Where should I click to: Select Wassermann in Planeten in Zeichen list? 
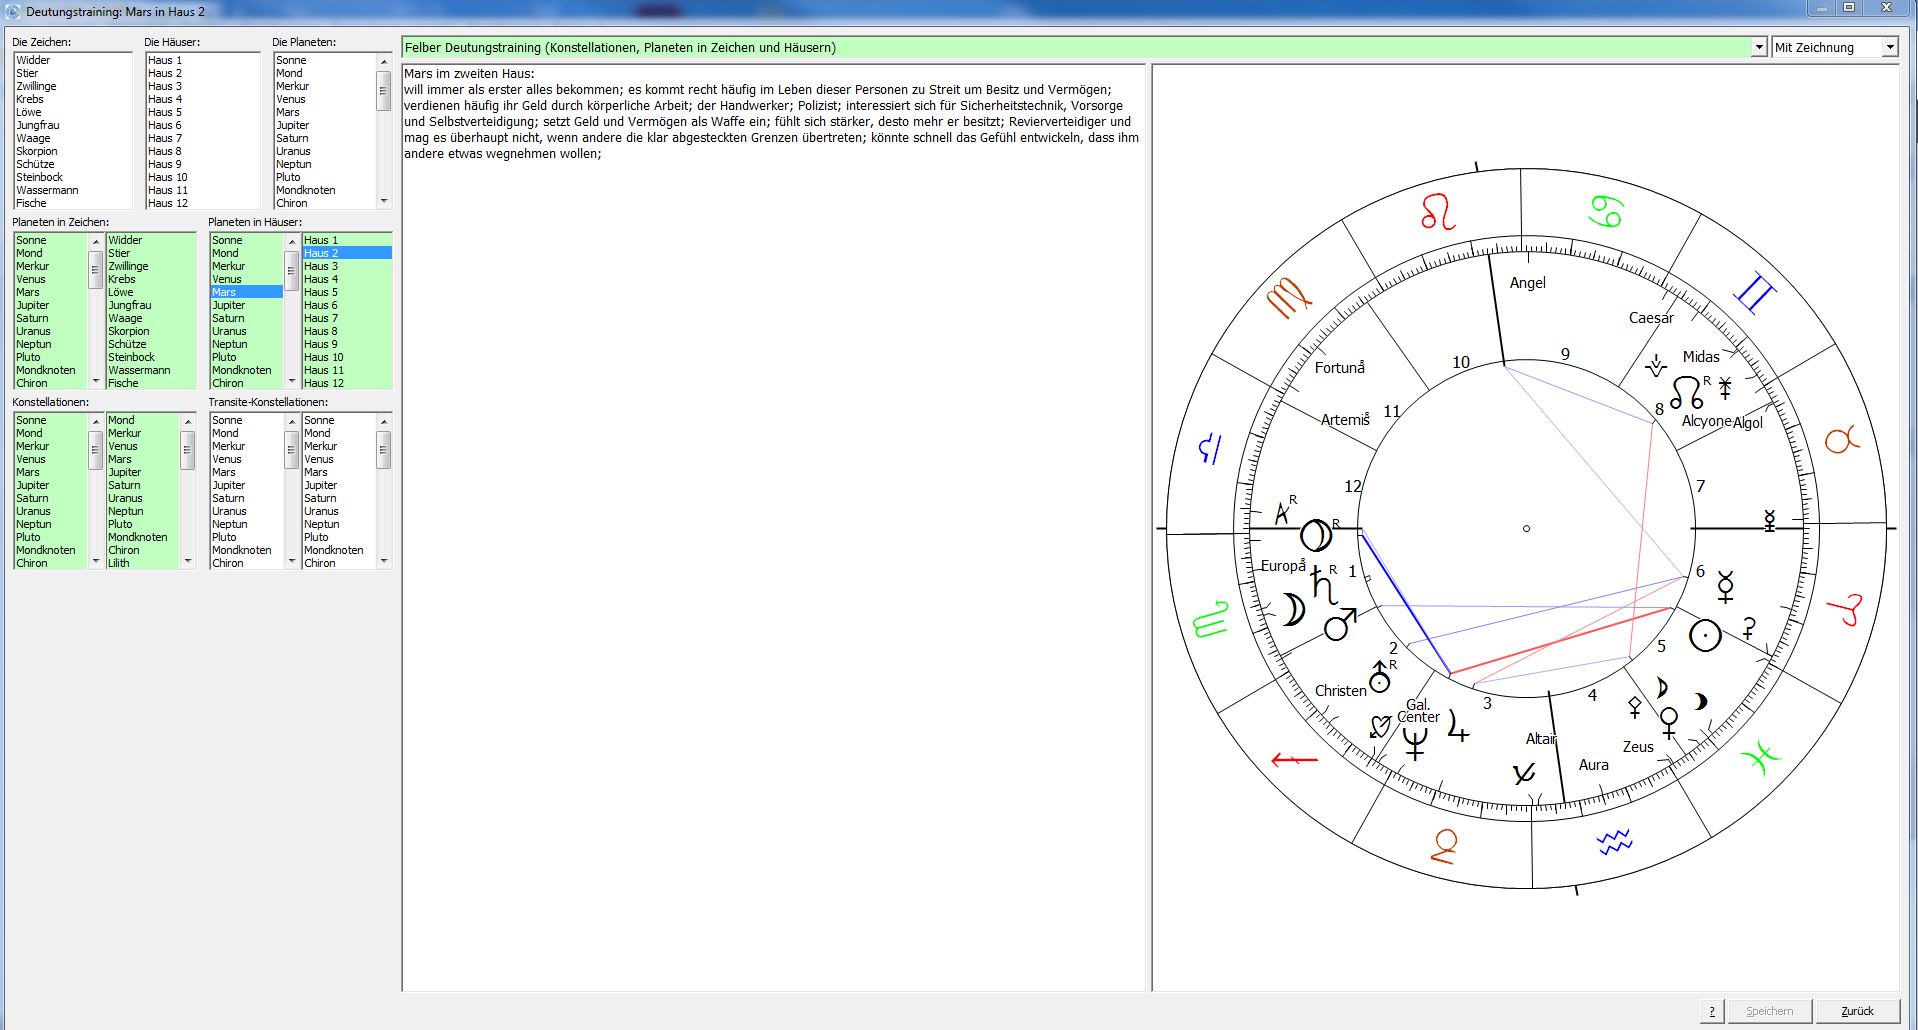[150, 370]
